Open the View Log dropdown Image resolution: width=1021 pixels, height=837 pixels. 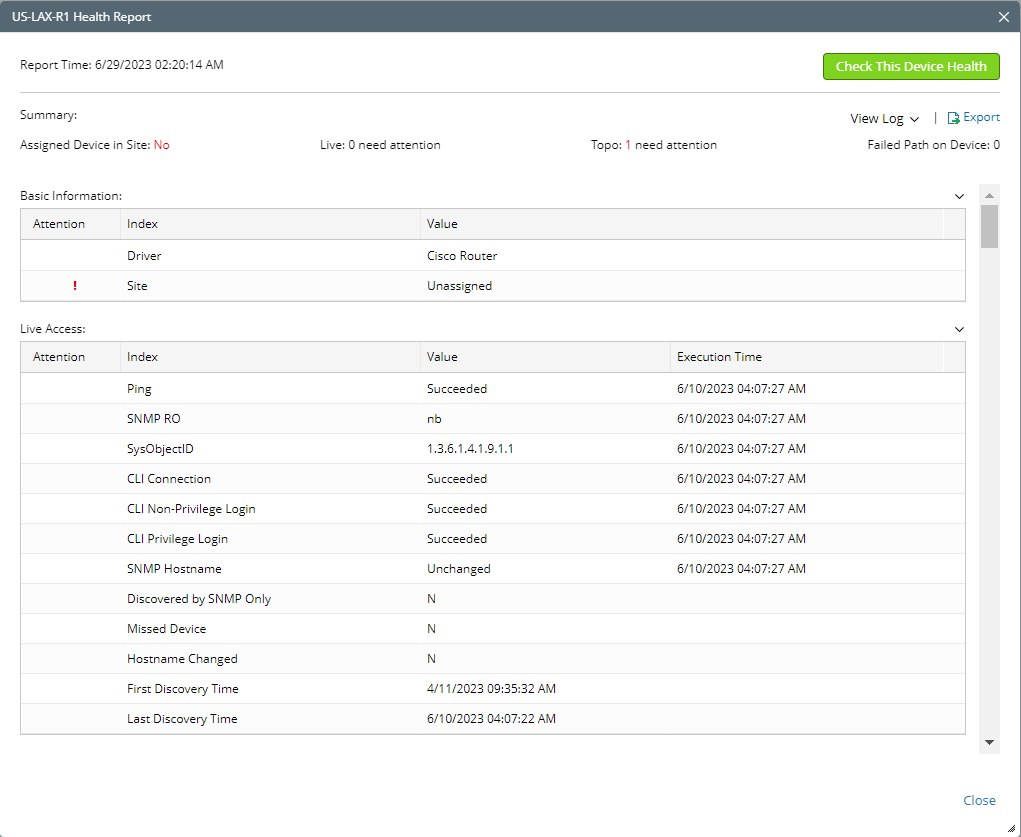pos(884,119)
